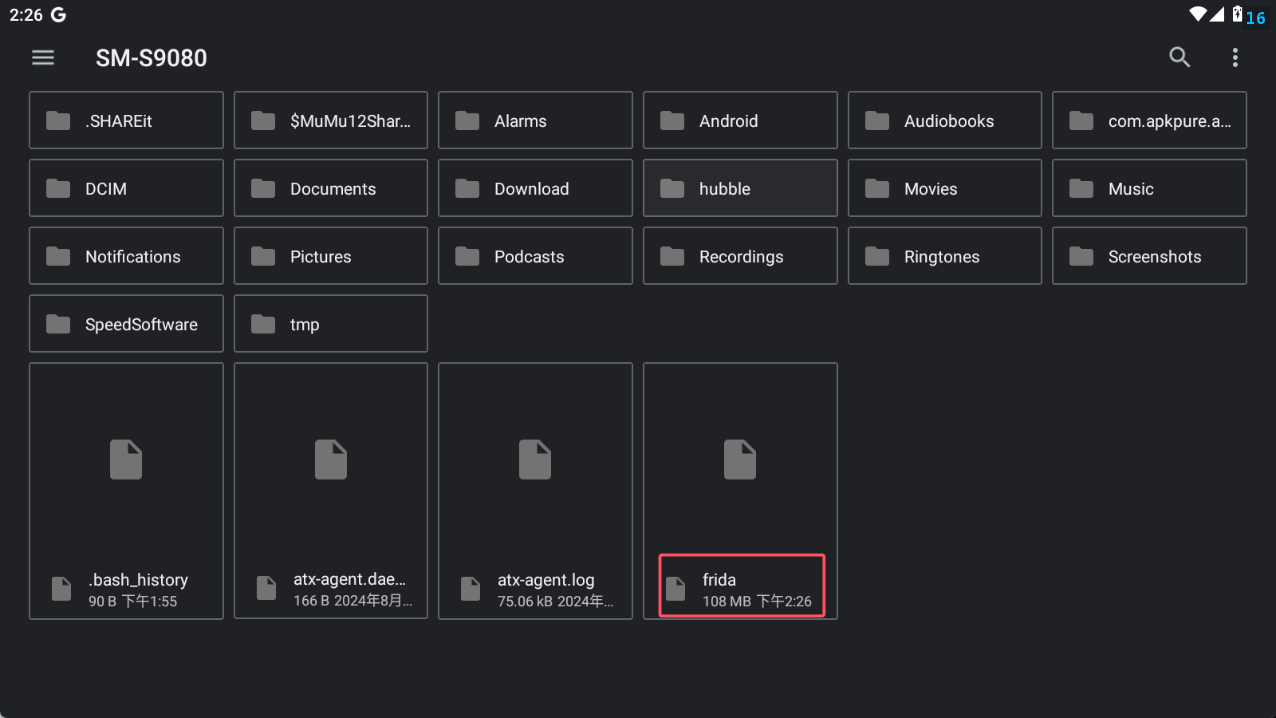The width and height of the screenshot is (1276, 718).
Task: Open the Music folder
Action: pos(1149,189)
